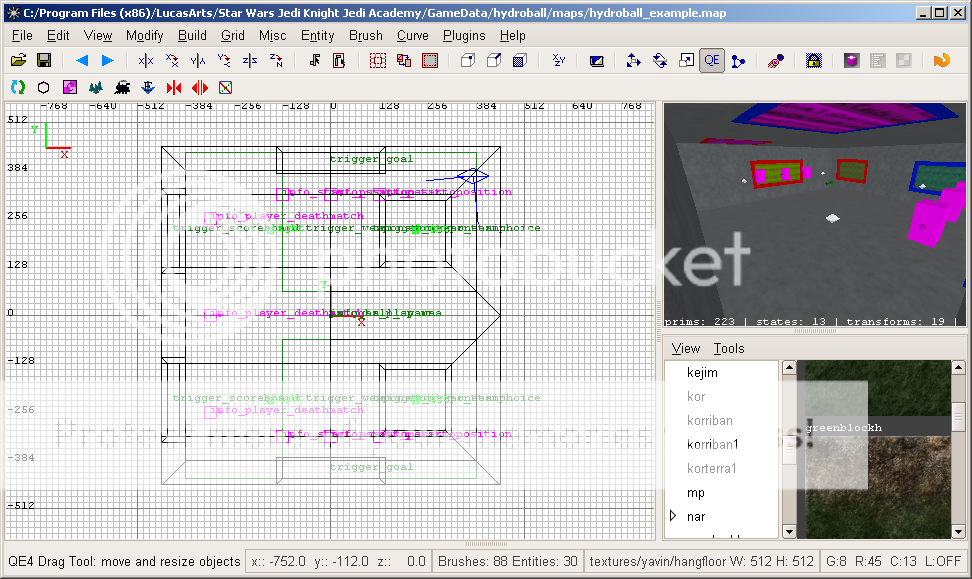Open the Entity menu
This screenshot has width=972, height=579.
point(317,35)
